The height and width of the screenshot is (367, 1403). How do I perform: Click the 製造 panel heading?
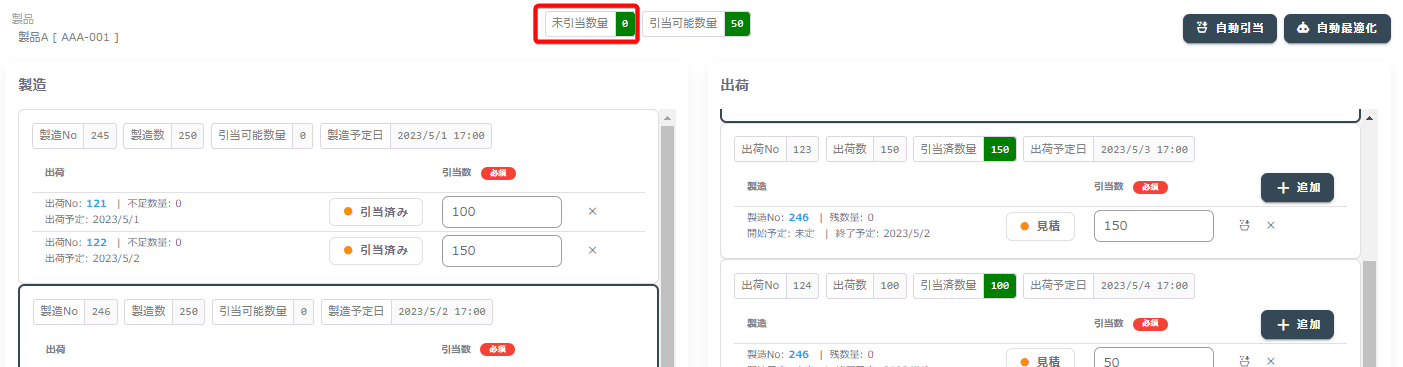(33, 85)
